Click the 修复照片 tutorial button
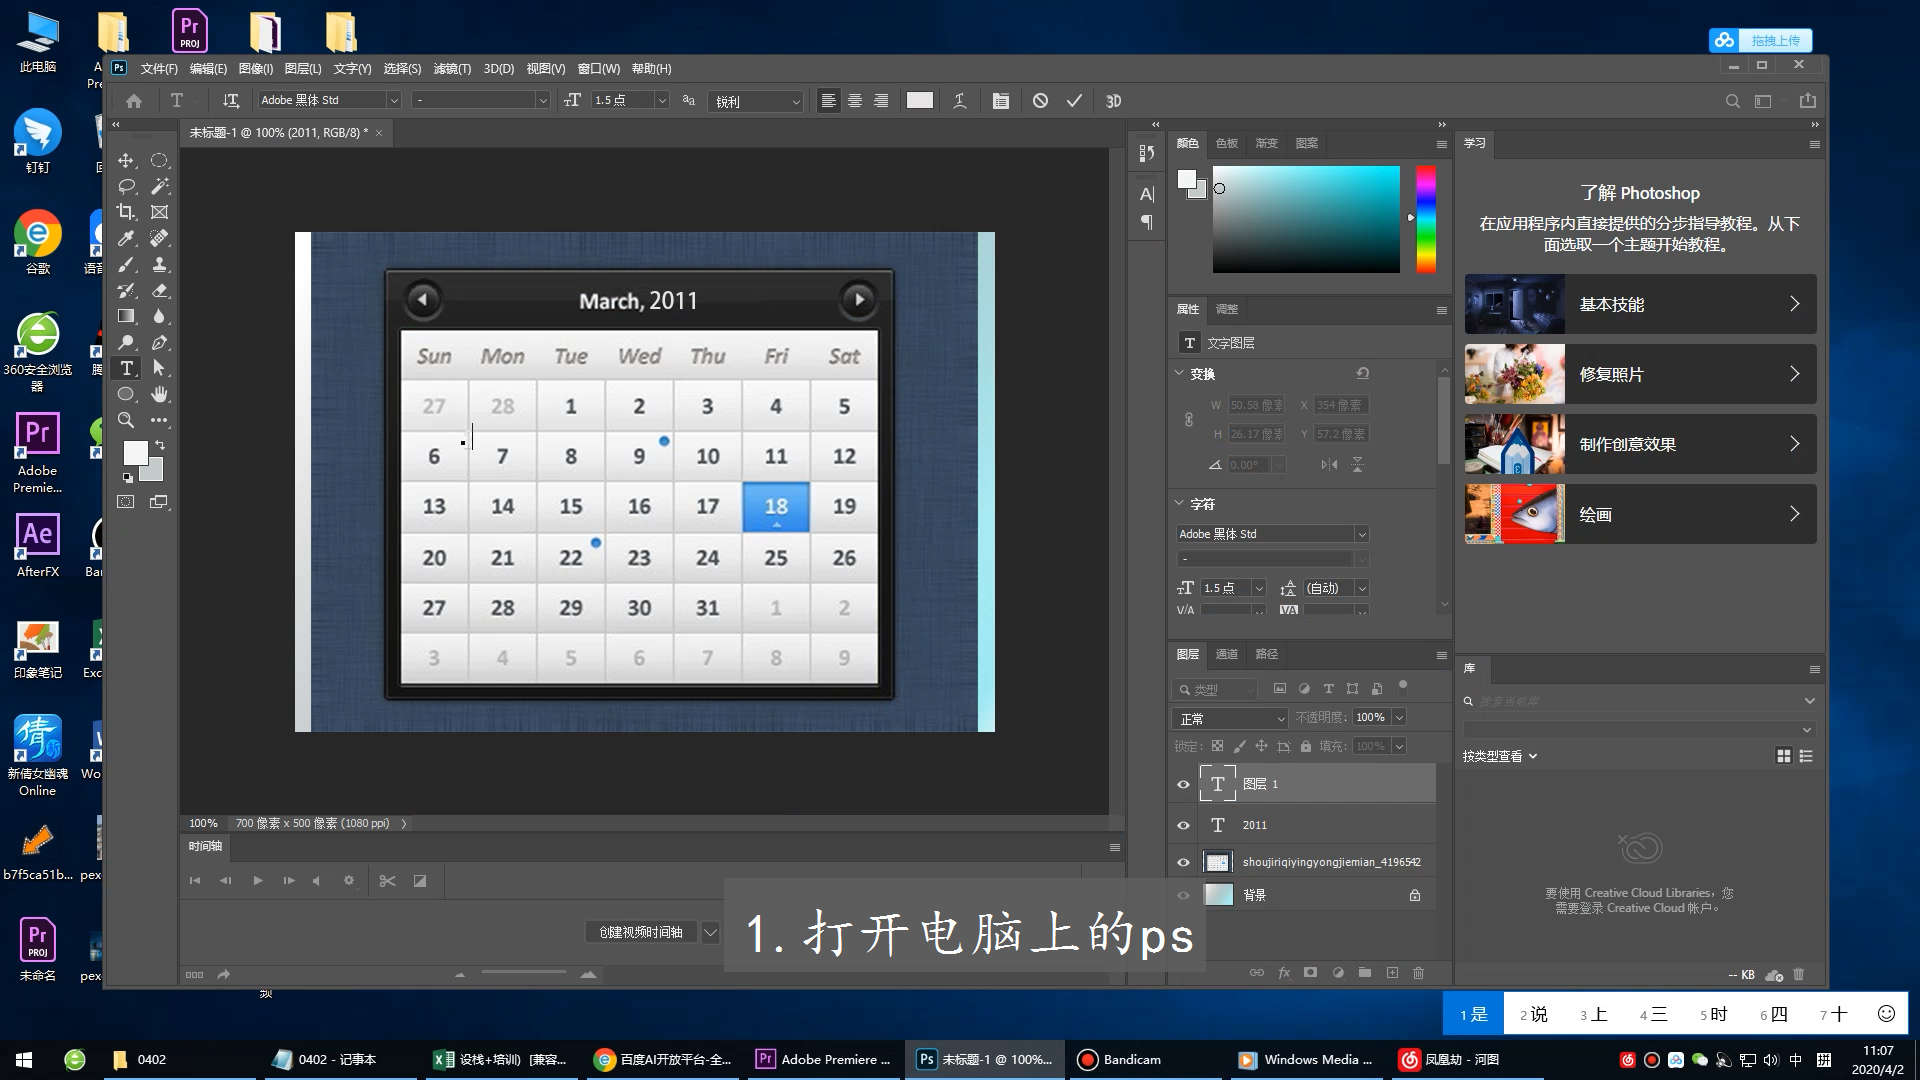 pyautogui.click(x=1640, y=373)
